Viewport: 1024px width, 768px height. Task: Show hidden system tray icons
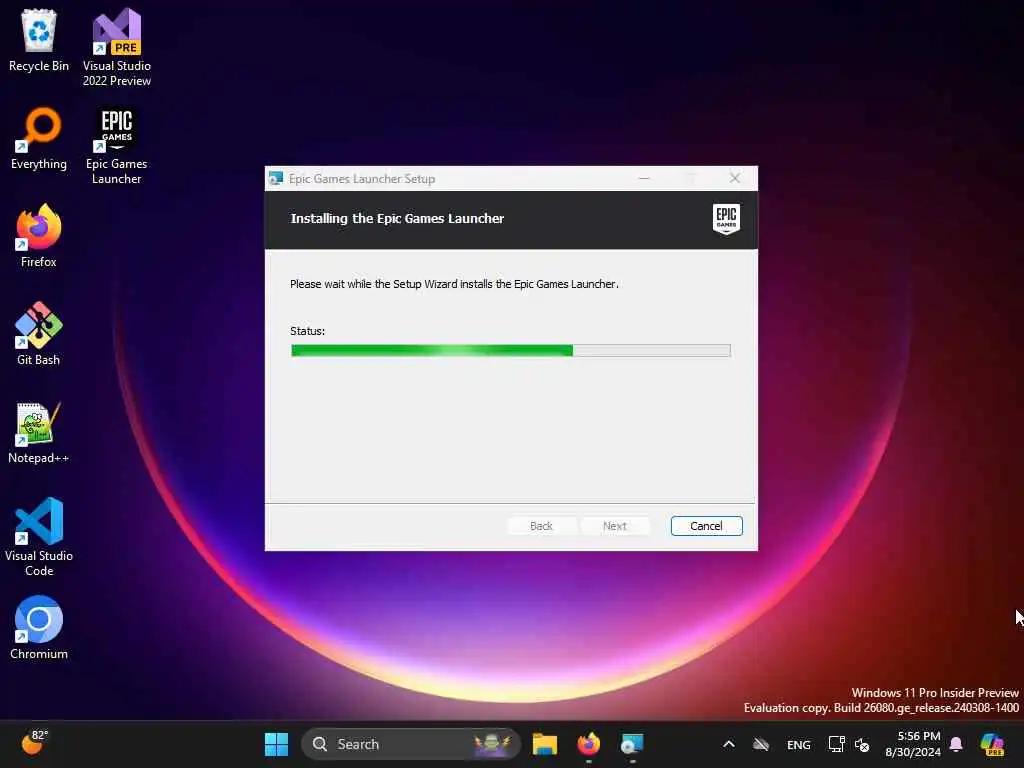click(729, 744)
